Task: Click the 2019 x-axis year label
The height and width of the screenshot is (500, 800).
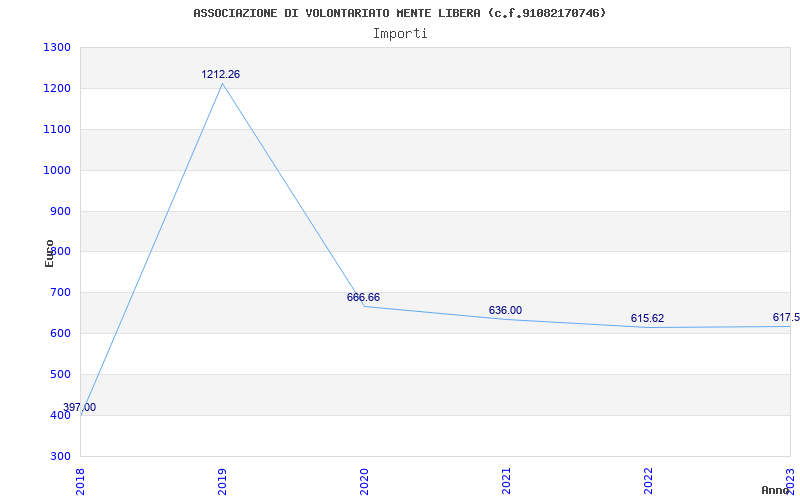Action: coord(222,481)
